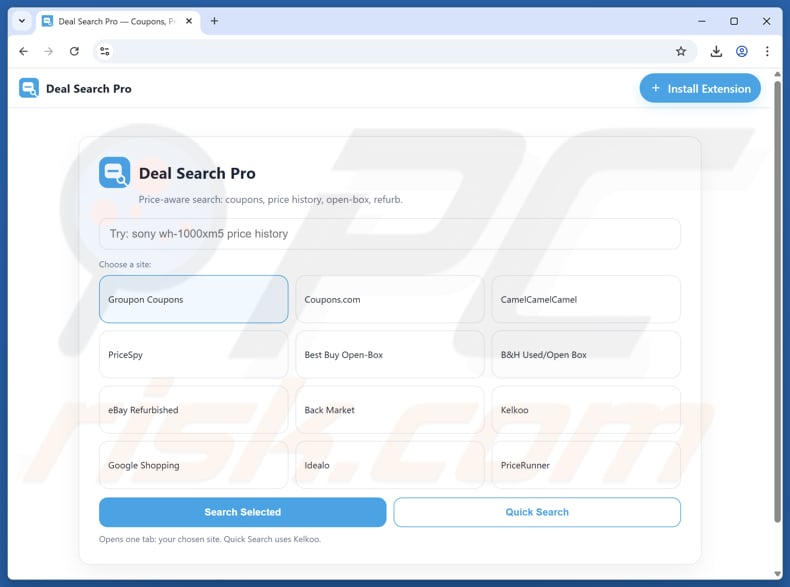Click the scrollbar down arrow
This screenshot has height=587, width=790.
coord(777,574)
